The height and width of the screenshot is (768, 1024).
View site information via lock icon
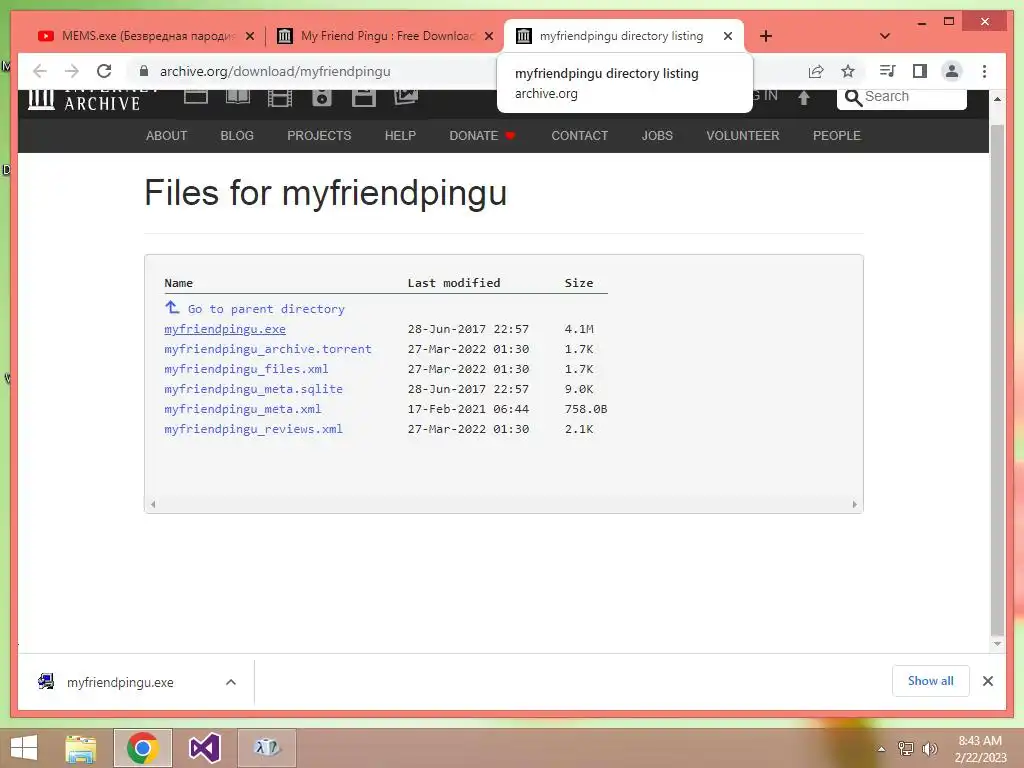[x=144, y=71]
